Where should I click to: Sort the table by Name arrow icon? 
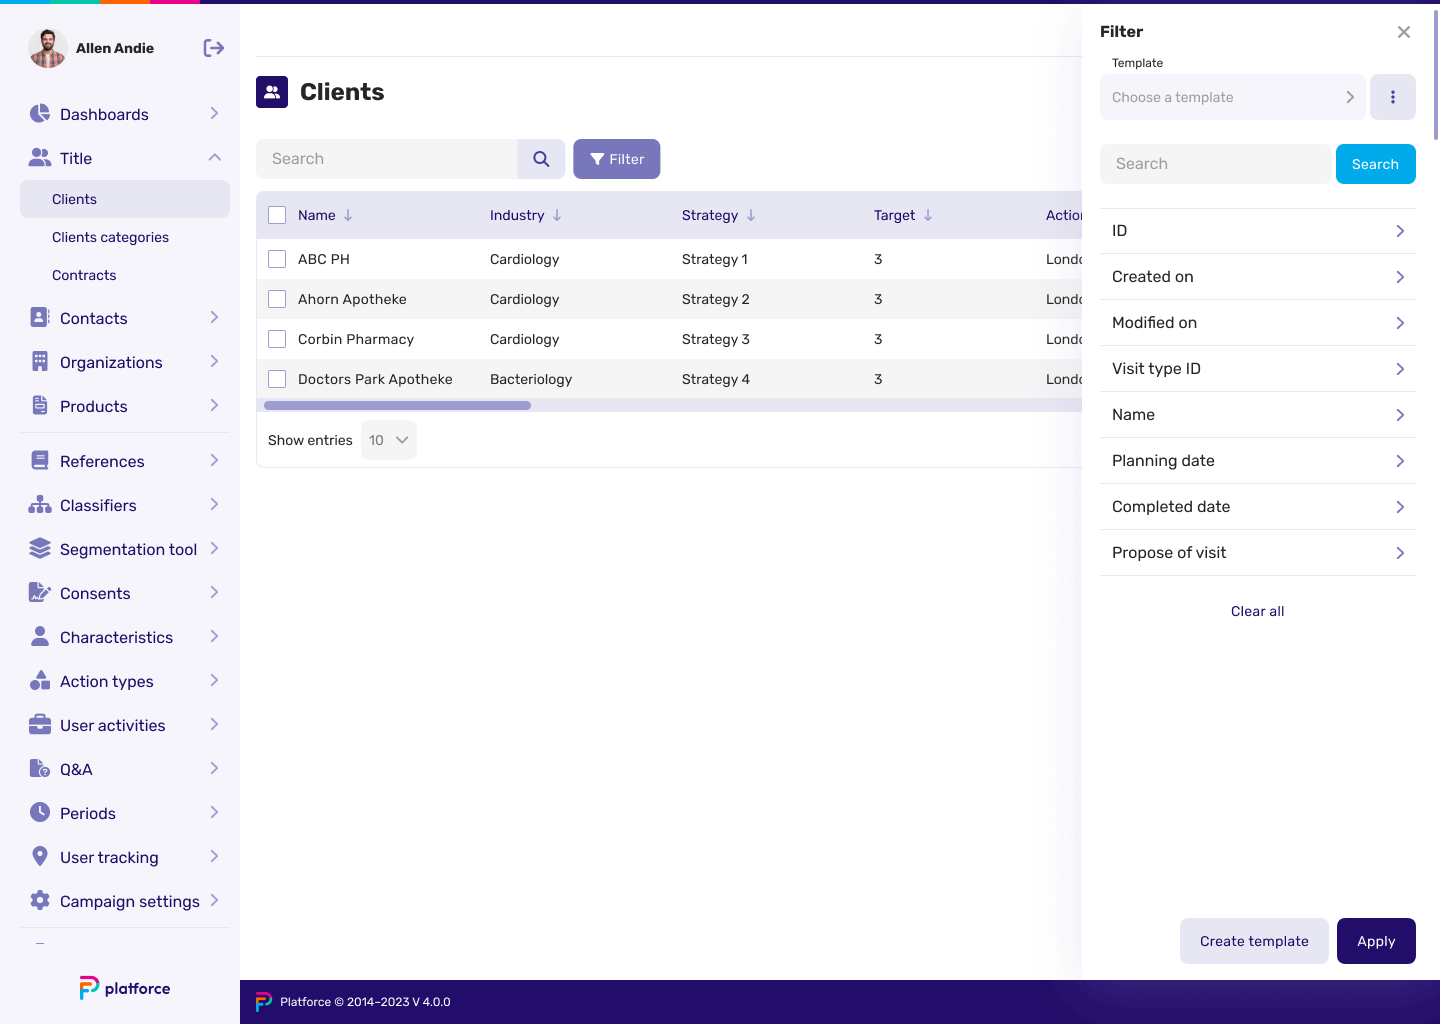pos(348,215)
